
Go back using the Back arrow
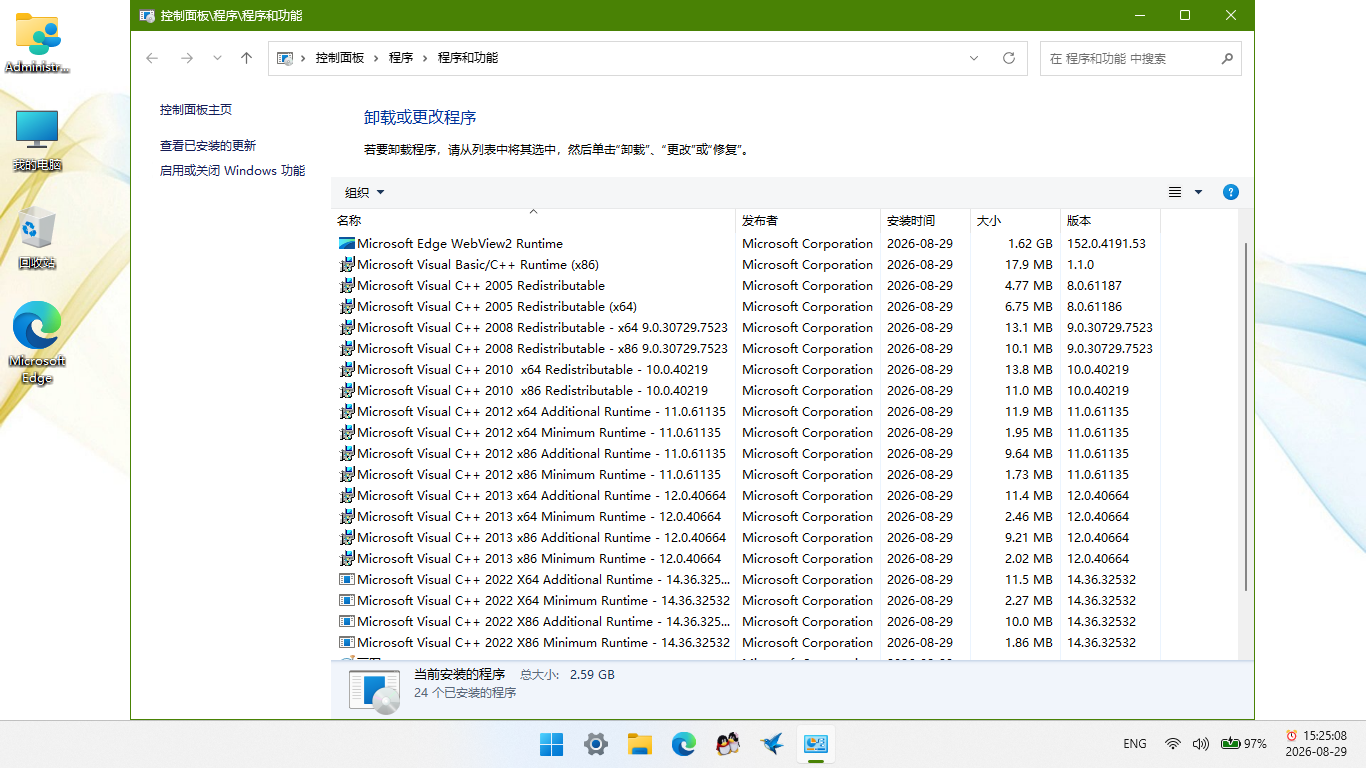pyautogui.click(x=152, y=58)
